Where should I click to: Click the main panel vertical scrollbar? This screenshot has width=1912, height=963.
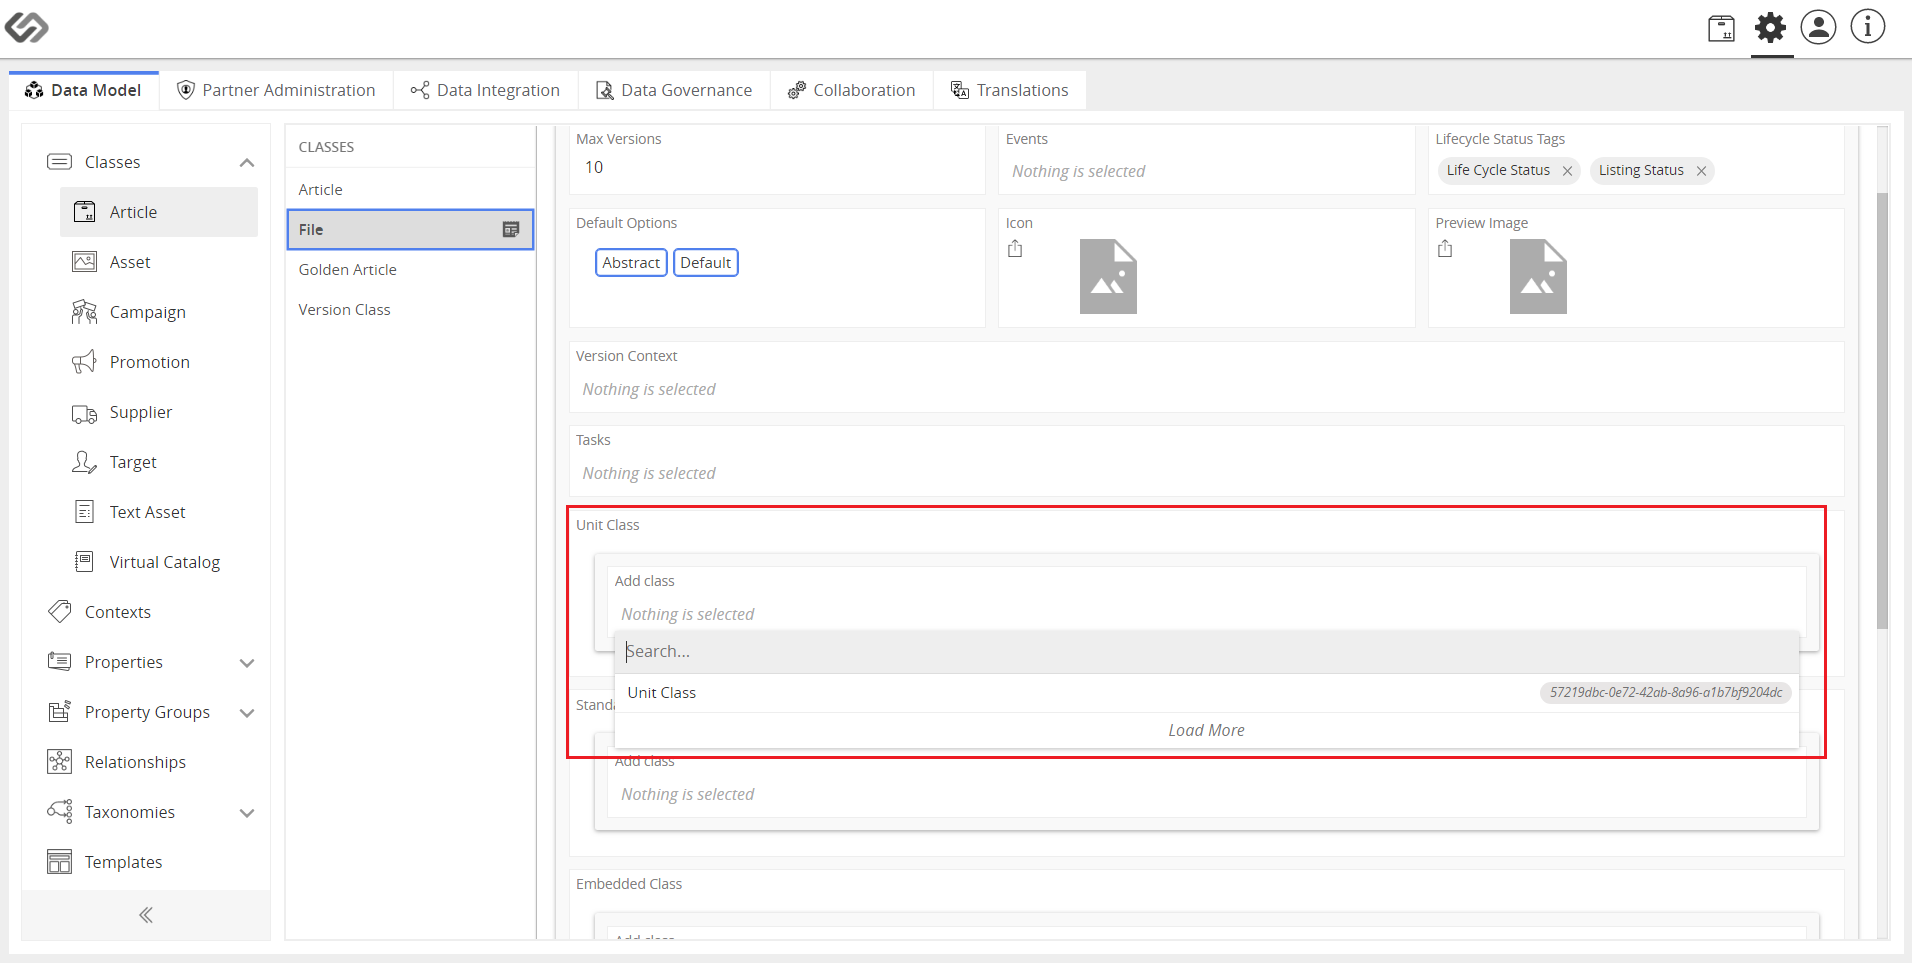(x=1882, y=410)
